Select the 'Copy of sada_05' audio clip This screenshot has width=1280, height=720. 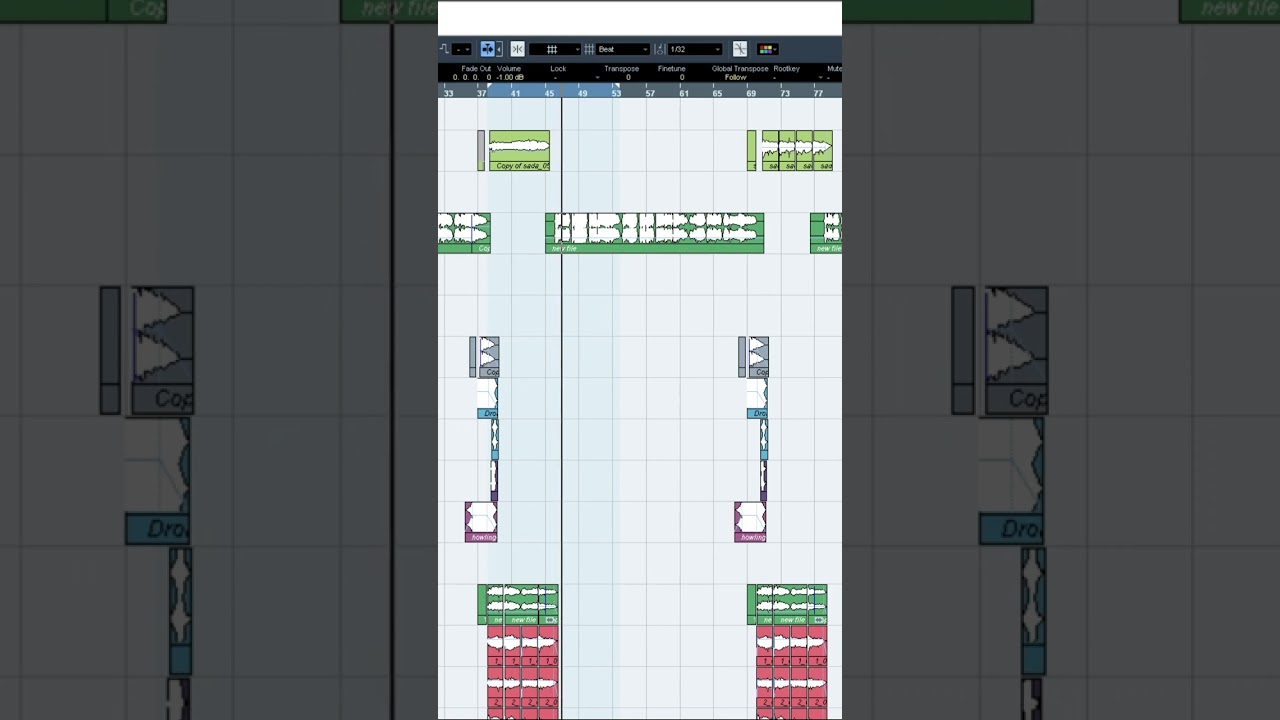pos(519,151)
